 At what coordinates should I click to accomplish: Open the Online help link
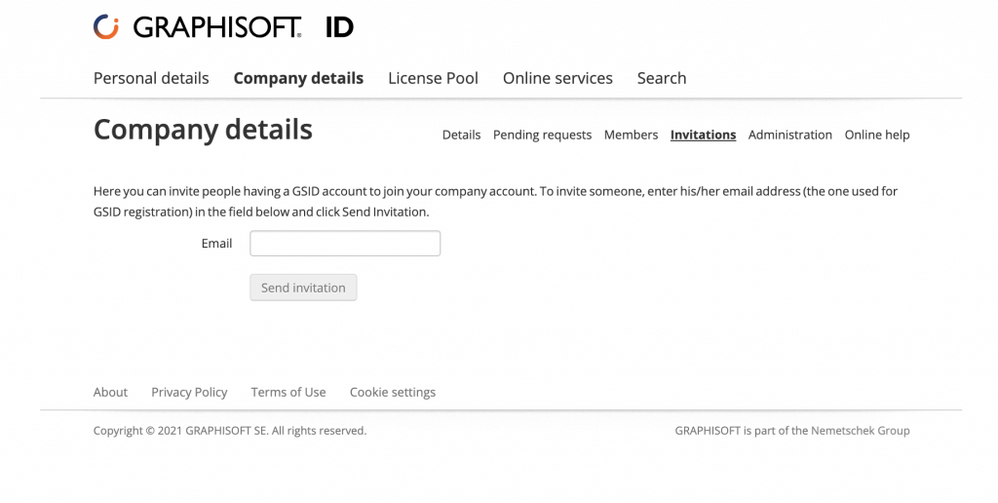[877, 135]
